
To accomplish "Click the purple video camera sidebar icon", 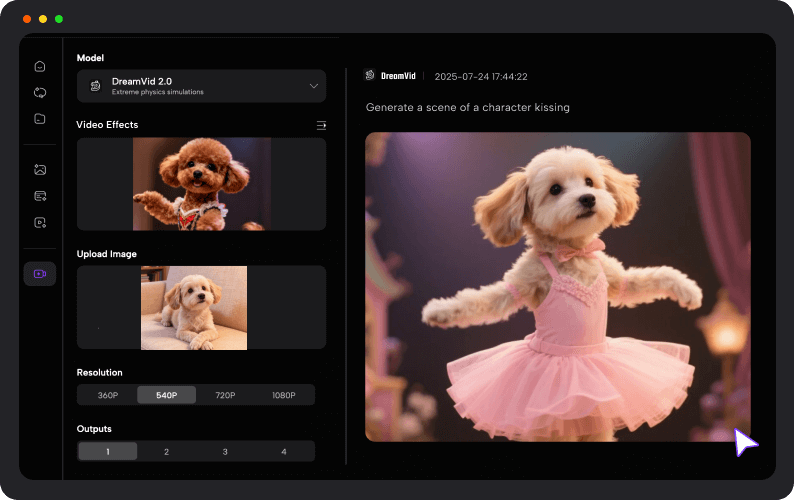I will [x=40, y=274].
